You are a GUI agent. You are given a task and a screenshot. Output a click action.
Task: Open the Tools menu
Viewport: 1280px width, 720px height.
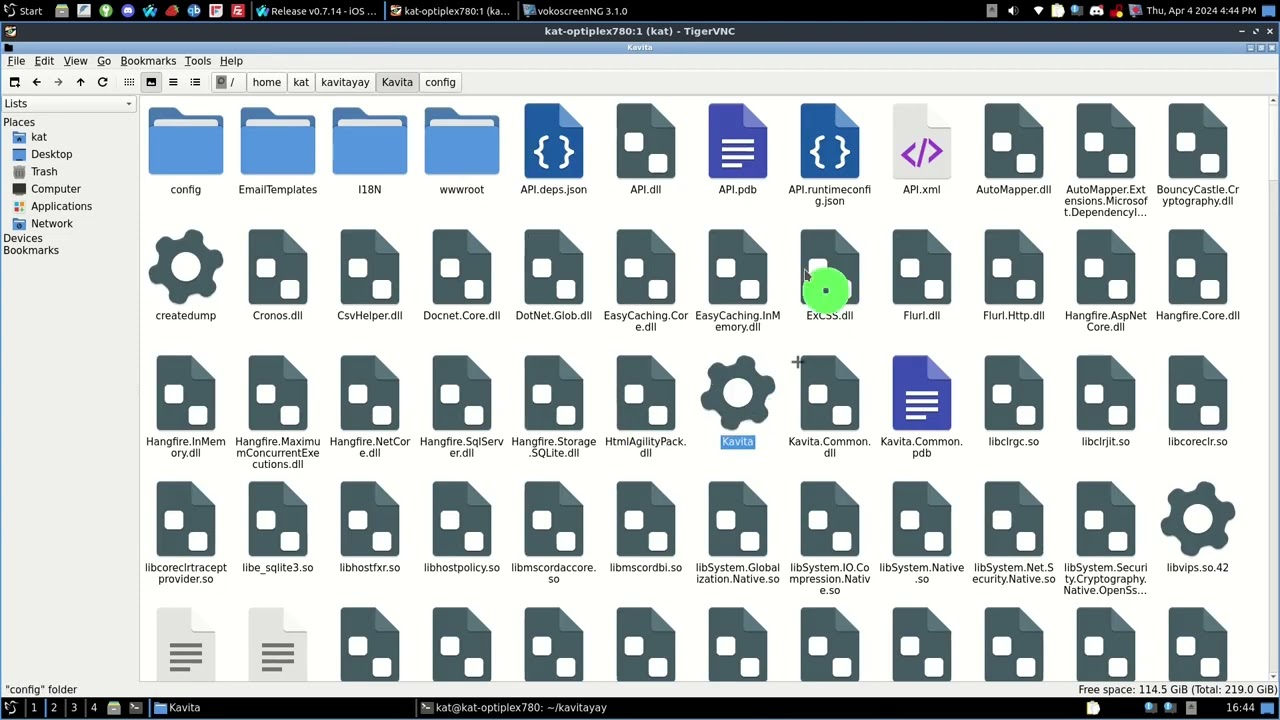tap(197, 61)
